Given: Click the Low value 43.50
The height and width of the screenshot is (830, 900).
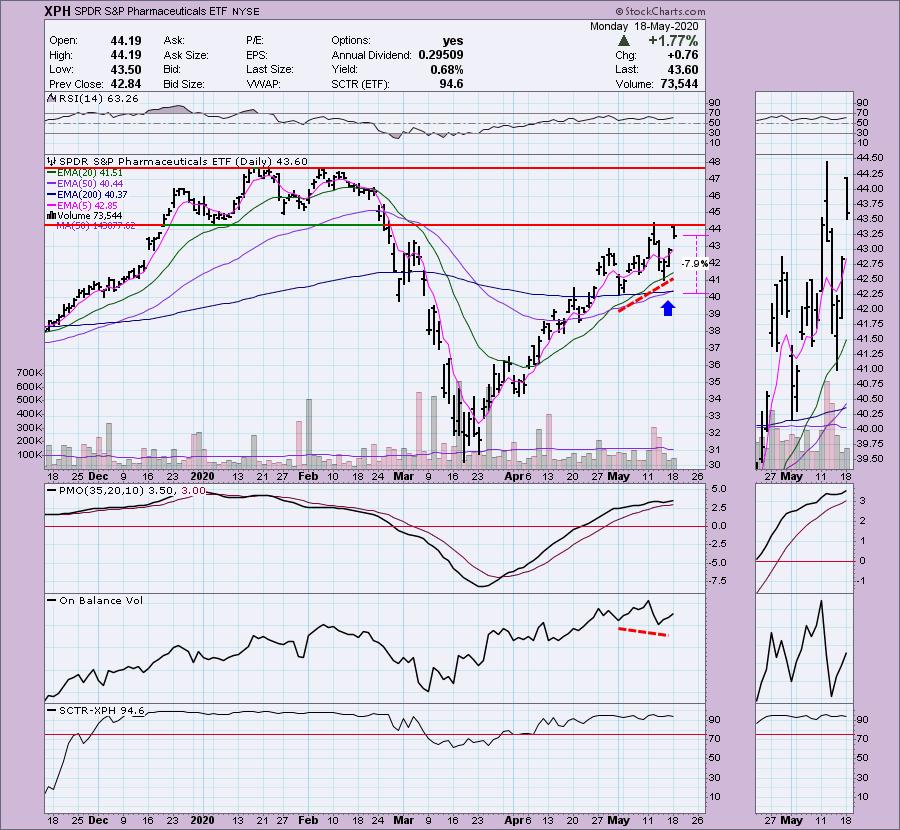Looking at the screenshot, I should click(x=126, y=69).
